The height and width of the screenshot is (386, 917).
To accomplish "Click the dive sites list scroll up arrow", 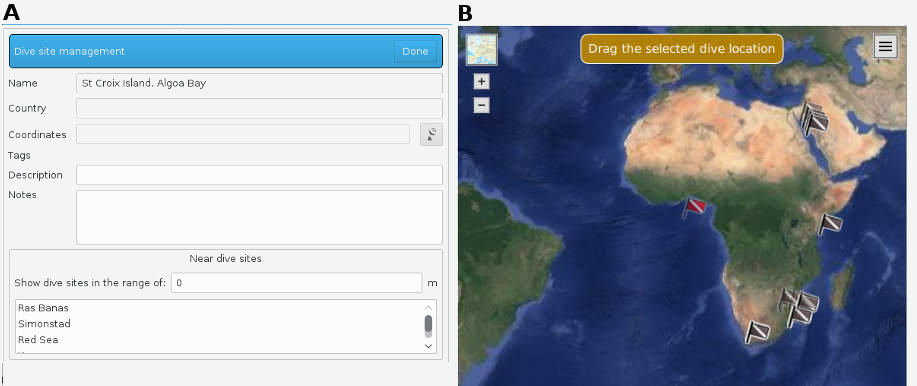I will [x=428, y=308].
